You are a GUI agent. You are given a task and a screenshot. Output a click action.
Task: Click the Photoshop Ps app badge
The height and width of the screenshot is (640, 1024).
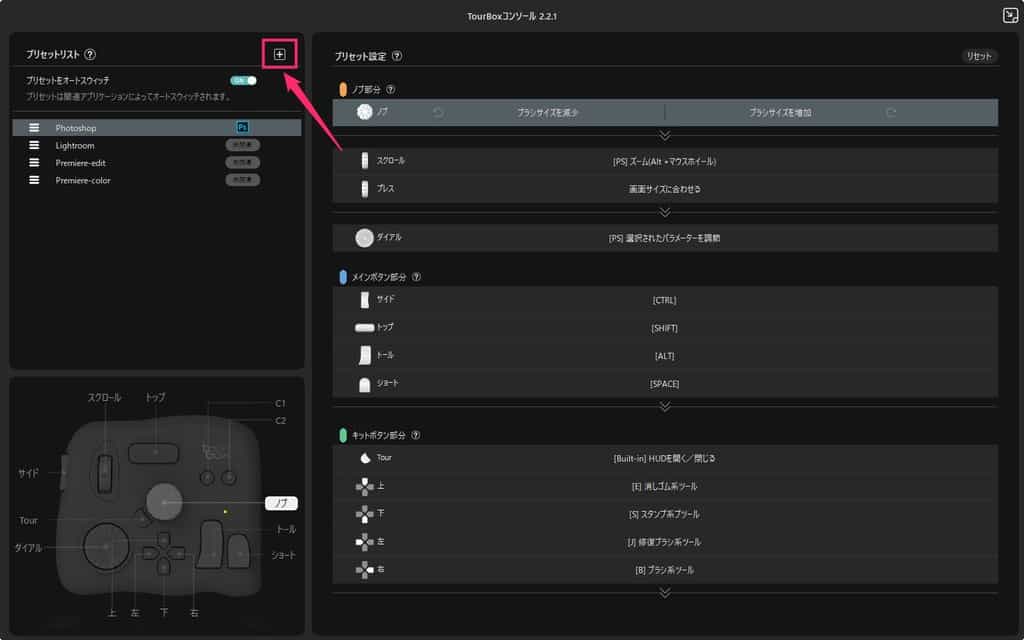(242, 128)
